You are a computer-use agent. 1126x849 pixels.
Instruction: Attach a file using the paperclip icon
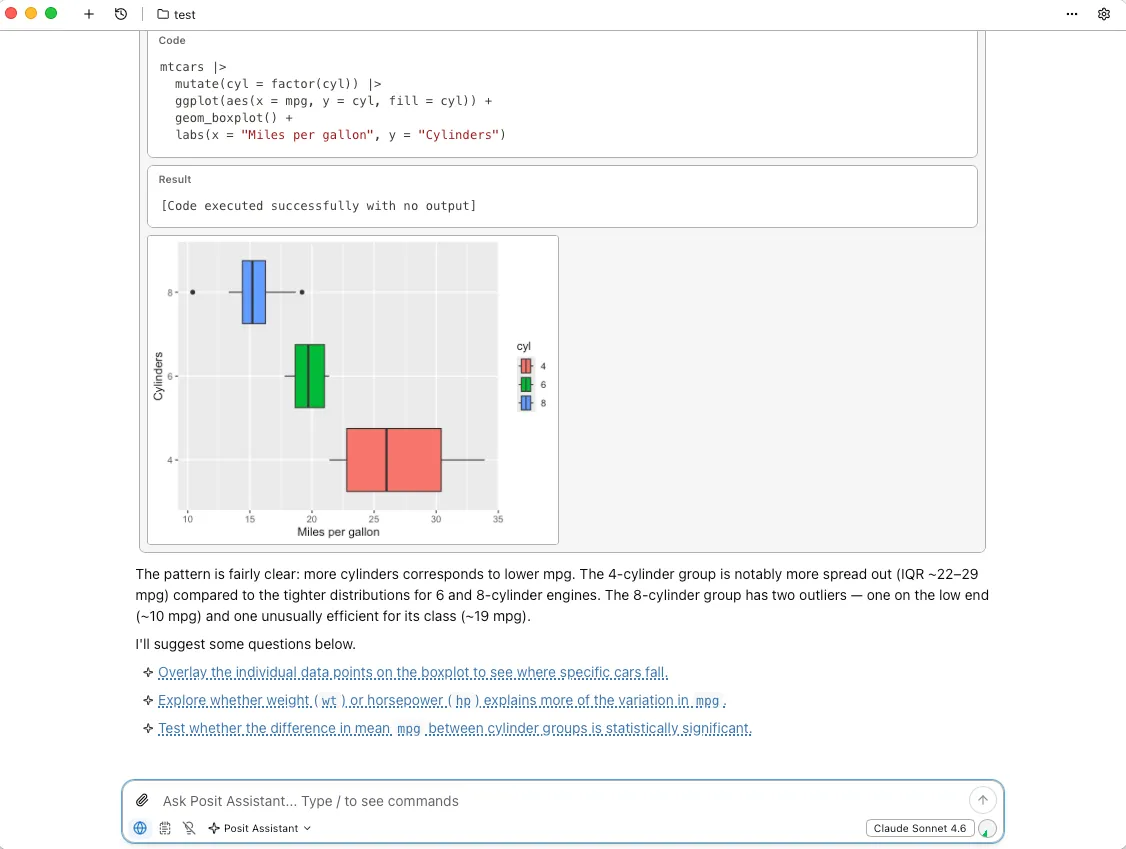click(141, 800)
